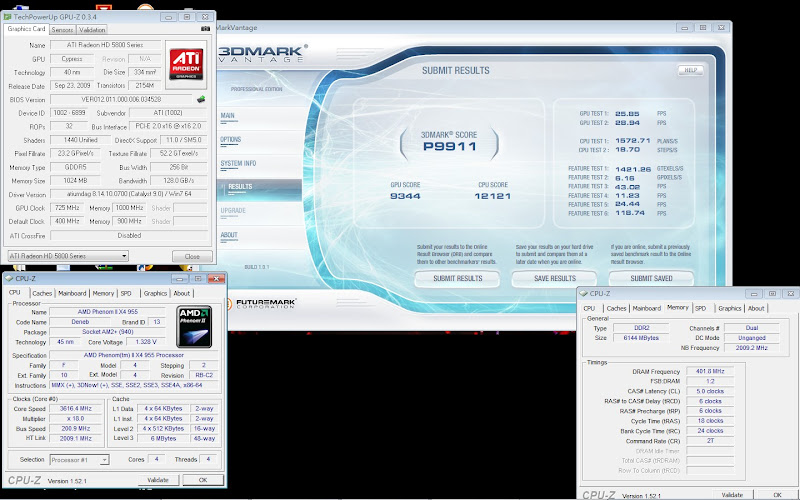Image resolution: width=800 pixels, height=500 pixels.
Task: Click the memory Size value 6144 MBytes
Action: coord(641,338)
